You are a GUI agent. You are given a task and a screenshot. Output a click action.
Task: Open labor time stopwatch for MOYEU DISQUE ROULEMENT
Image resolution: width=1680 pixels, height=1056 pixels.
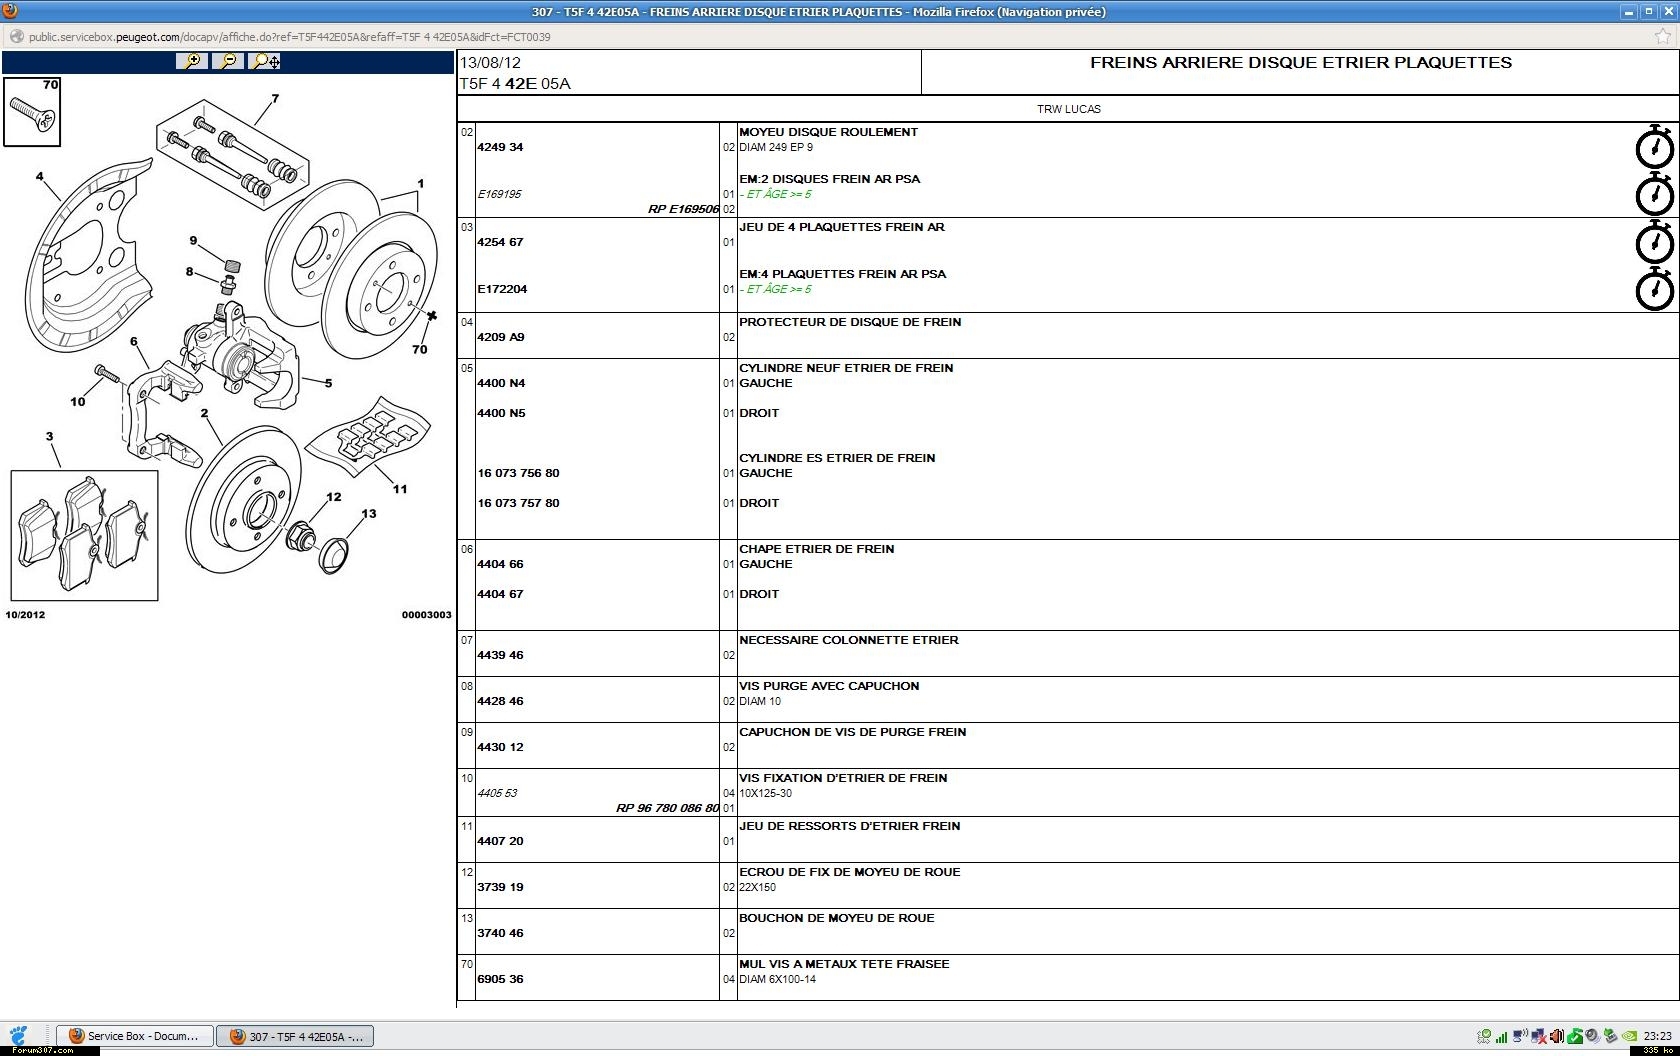pyautogui.click(x=1655, y=147)
